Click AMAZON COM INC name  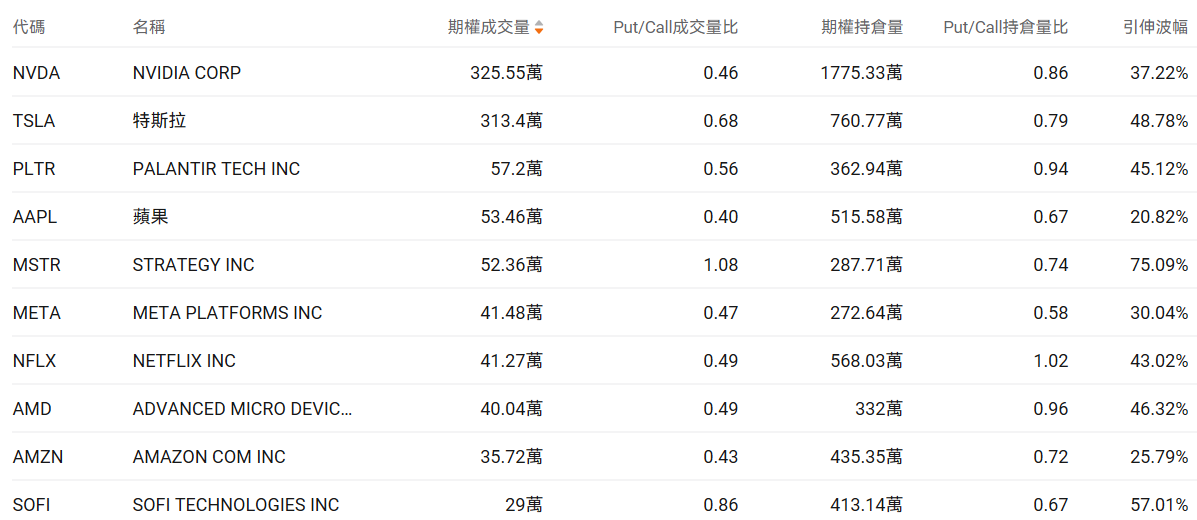(209, 457)
